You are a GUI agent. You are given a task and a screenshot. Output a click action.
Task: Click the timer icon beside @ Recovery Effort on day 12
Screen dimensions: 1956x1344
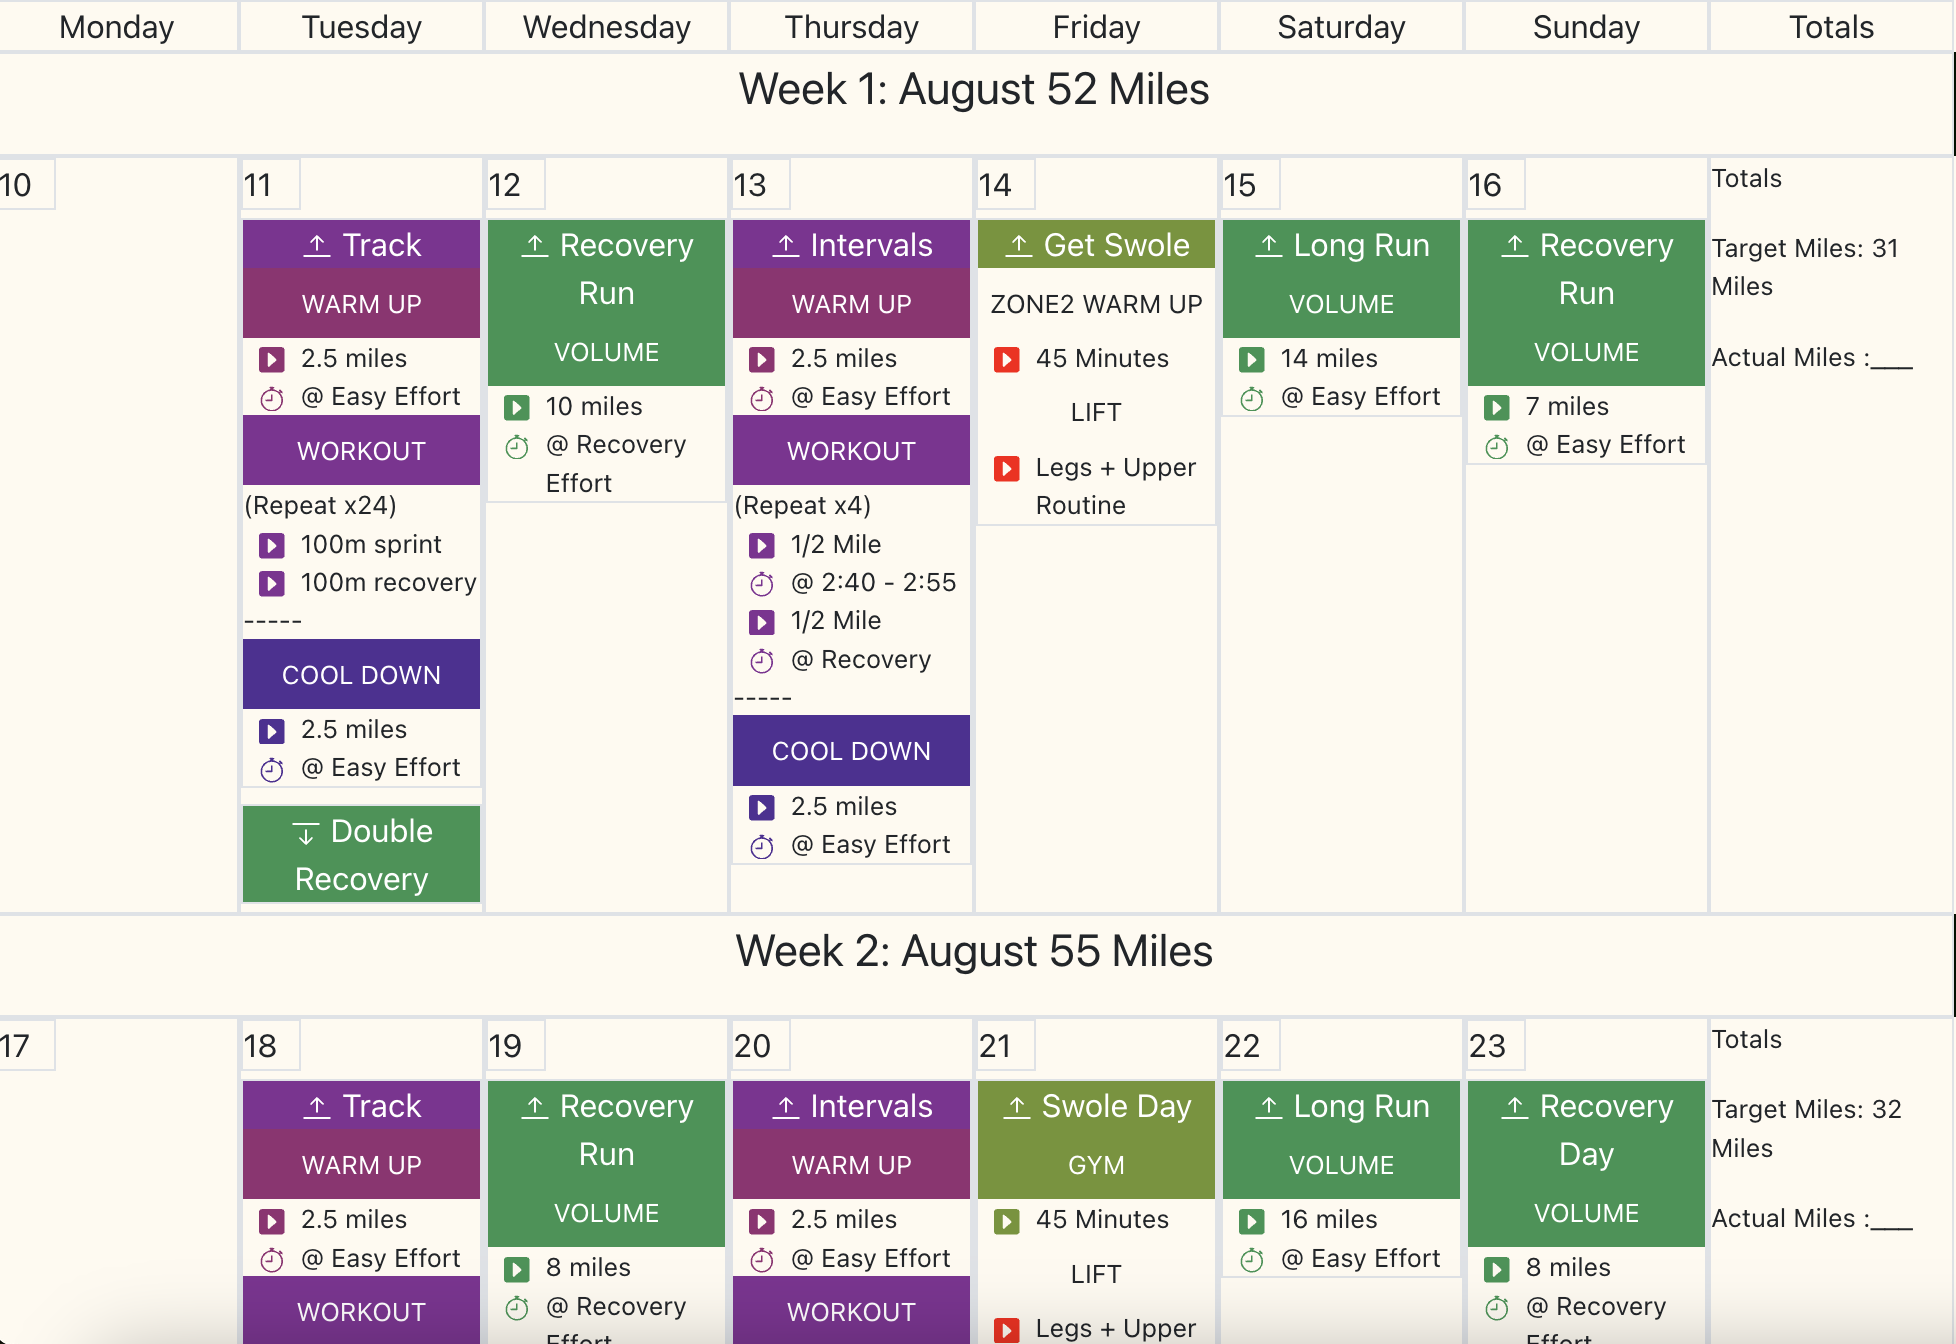tap(517, 447)
